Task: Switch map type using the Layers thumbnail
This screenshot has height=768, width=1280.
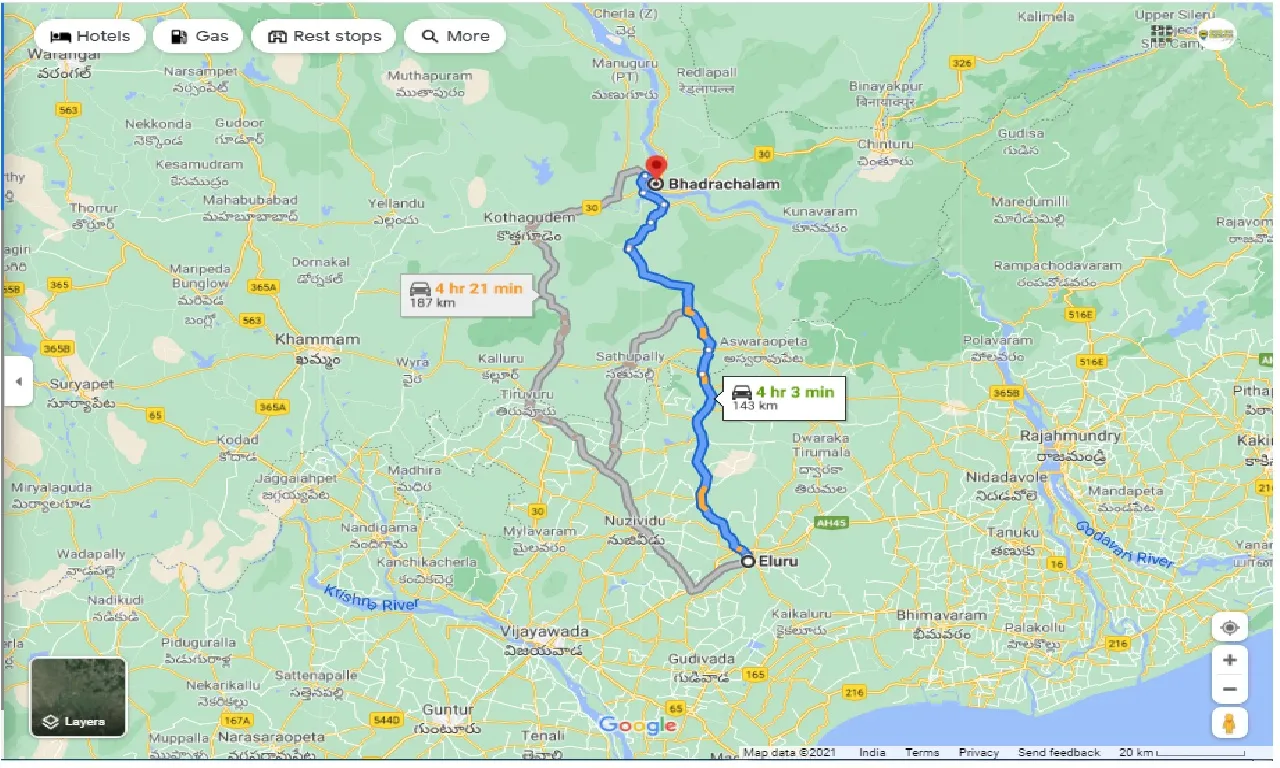Action: pyautogui.click(x=78, y=697)
